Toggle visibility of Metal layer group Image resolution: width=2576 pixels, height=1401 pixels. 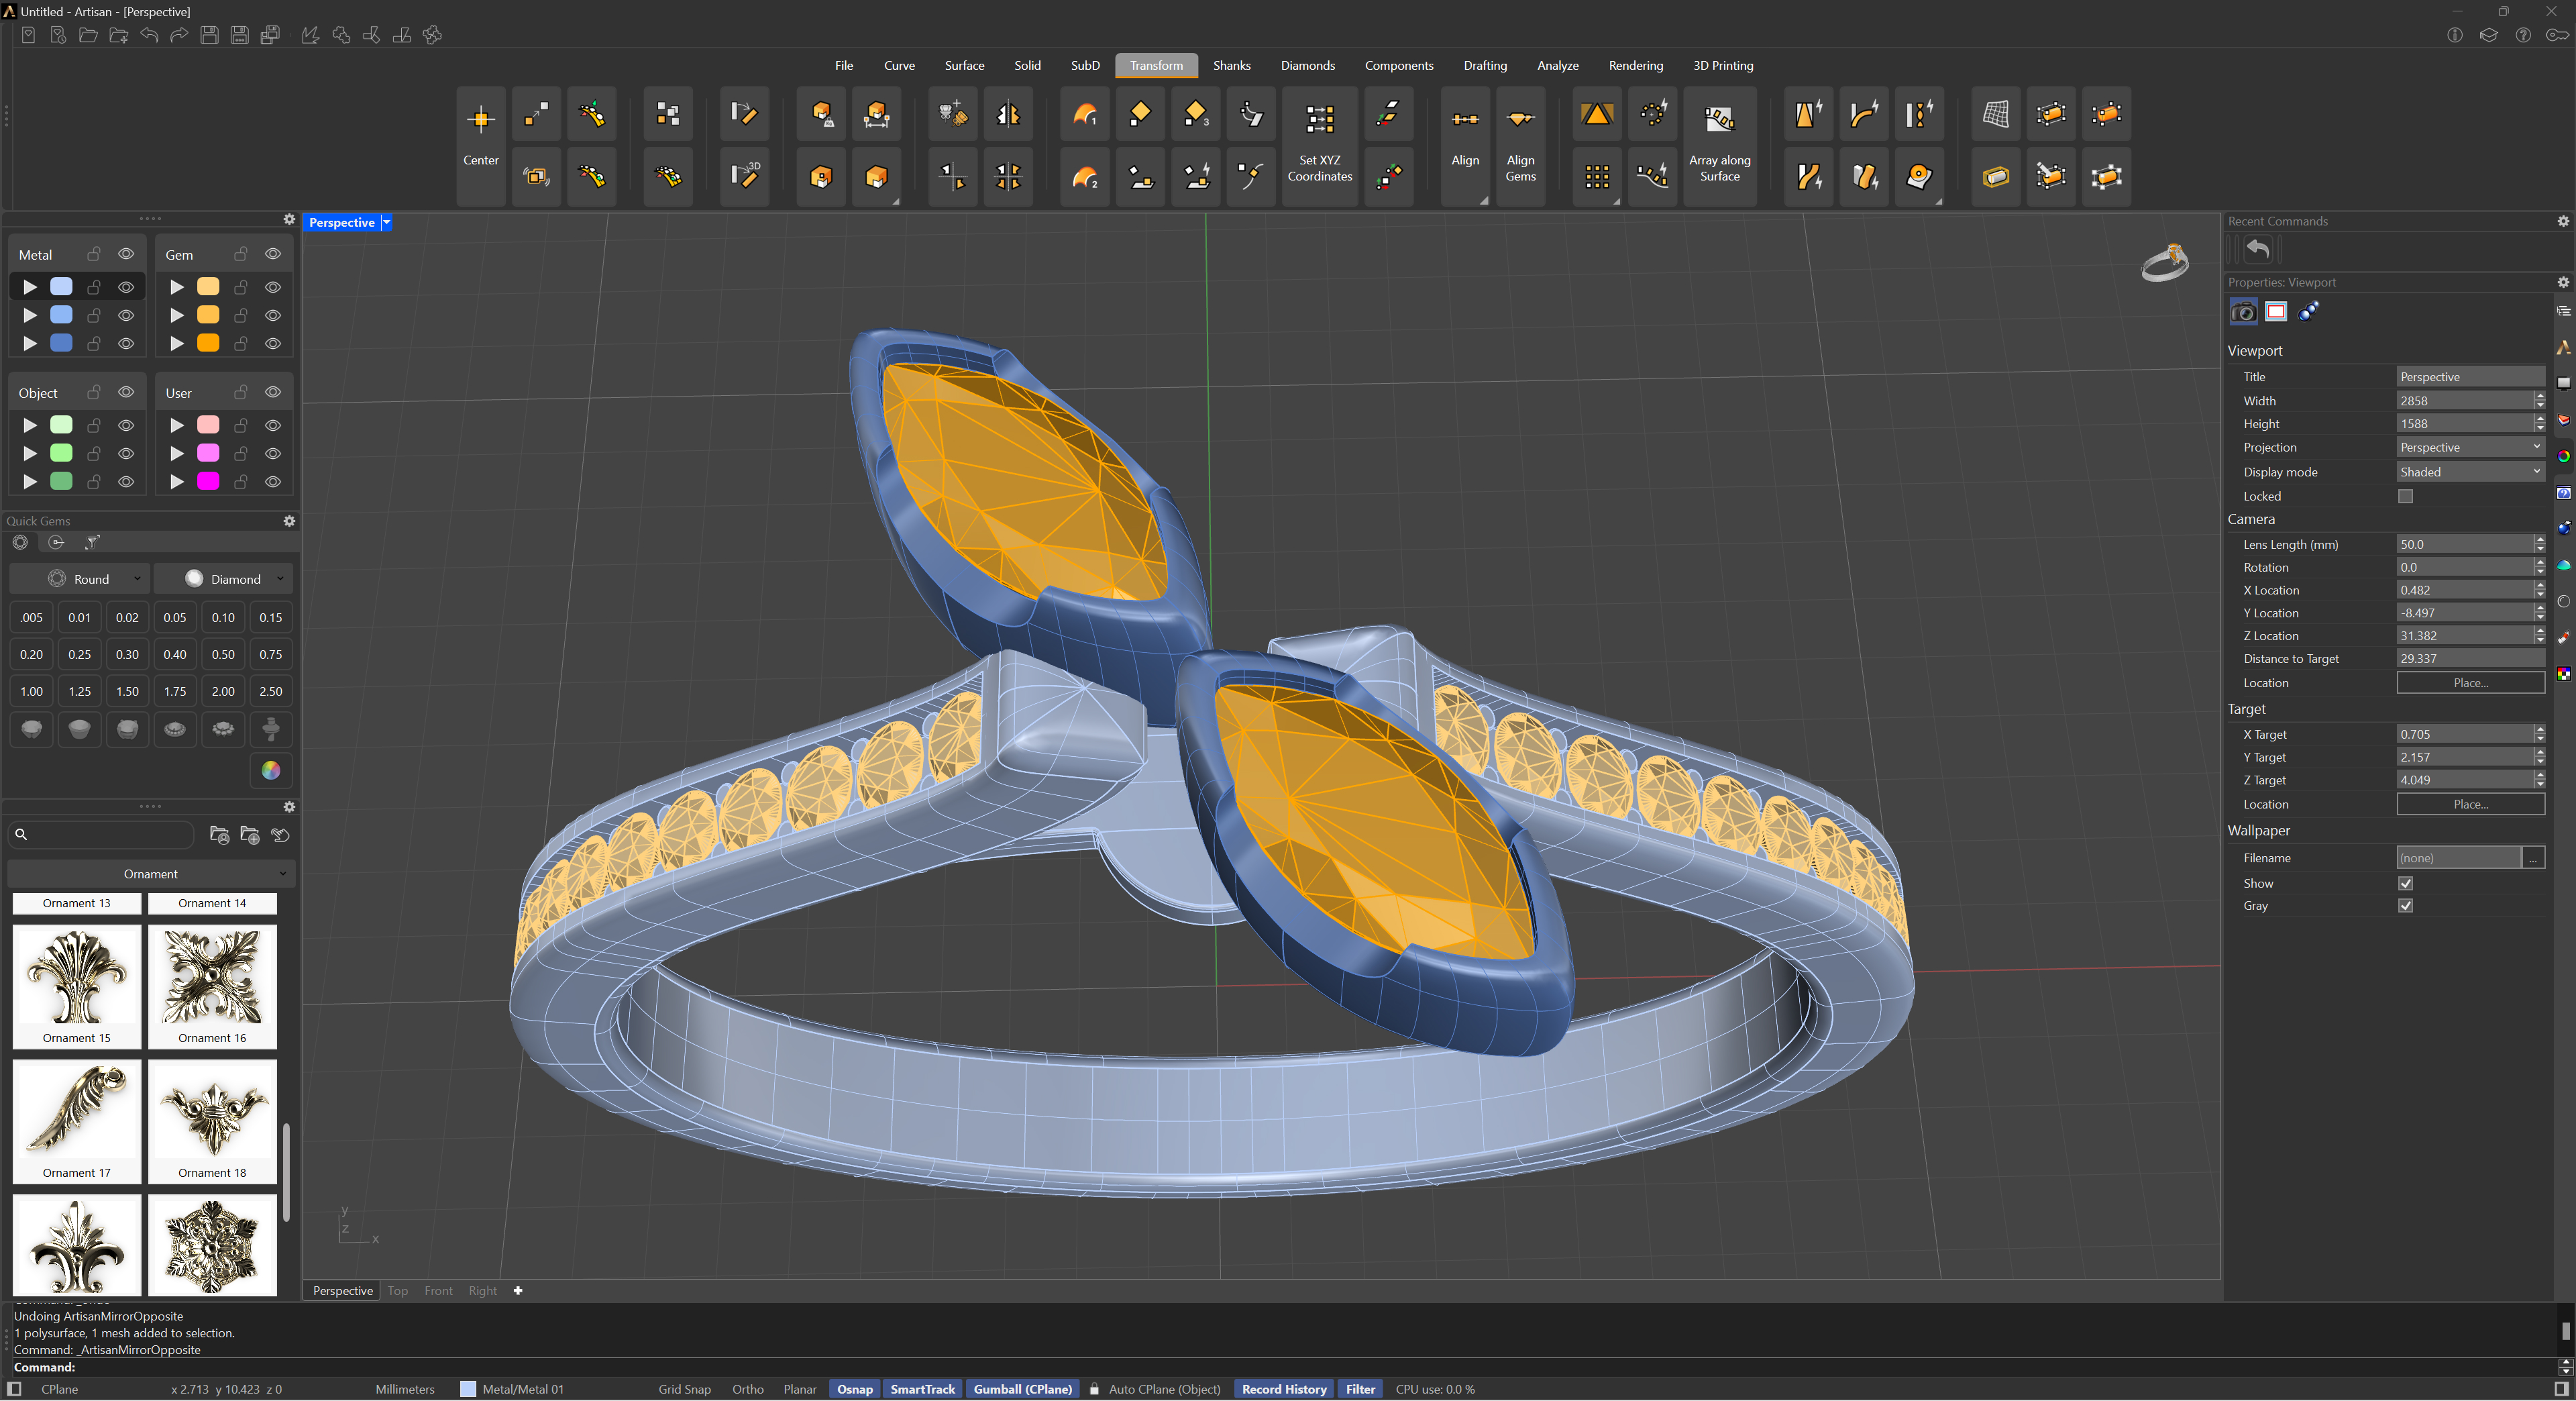point(126,254)
